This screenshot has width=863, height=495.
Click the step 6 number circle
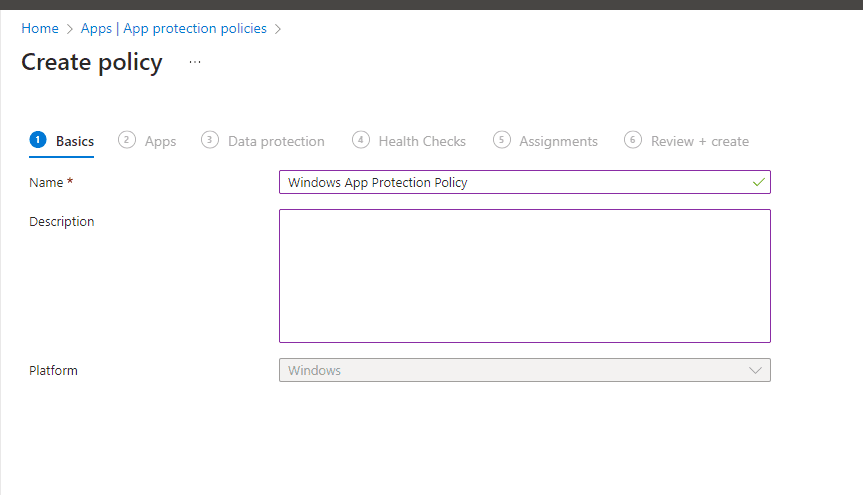[x=633, y=140]
